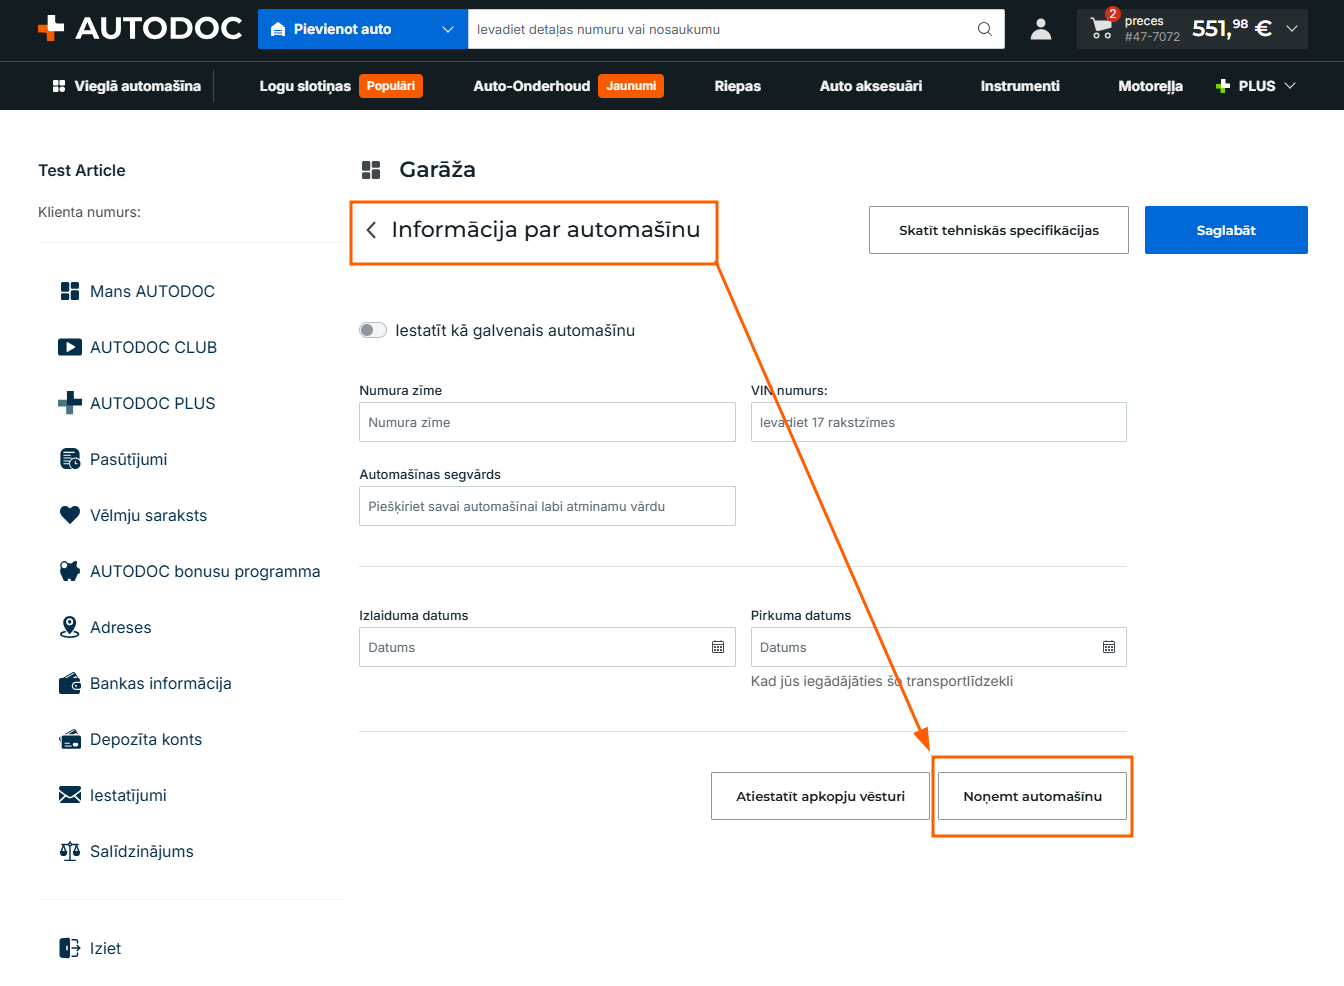Click the VIN numurs input field

[939, 422]
